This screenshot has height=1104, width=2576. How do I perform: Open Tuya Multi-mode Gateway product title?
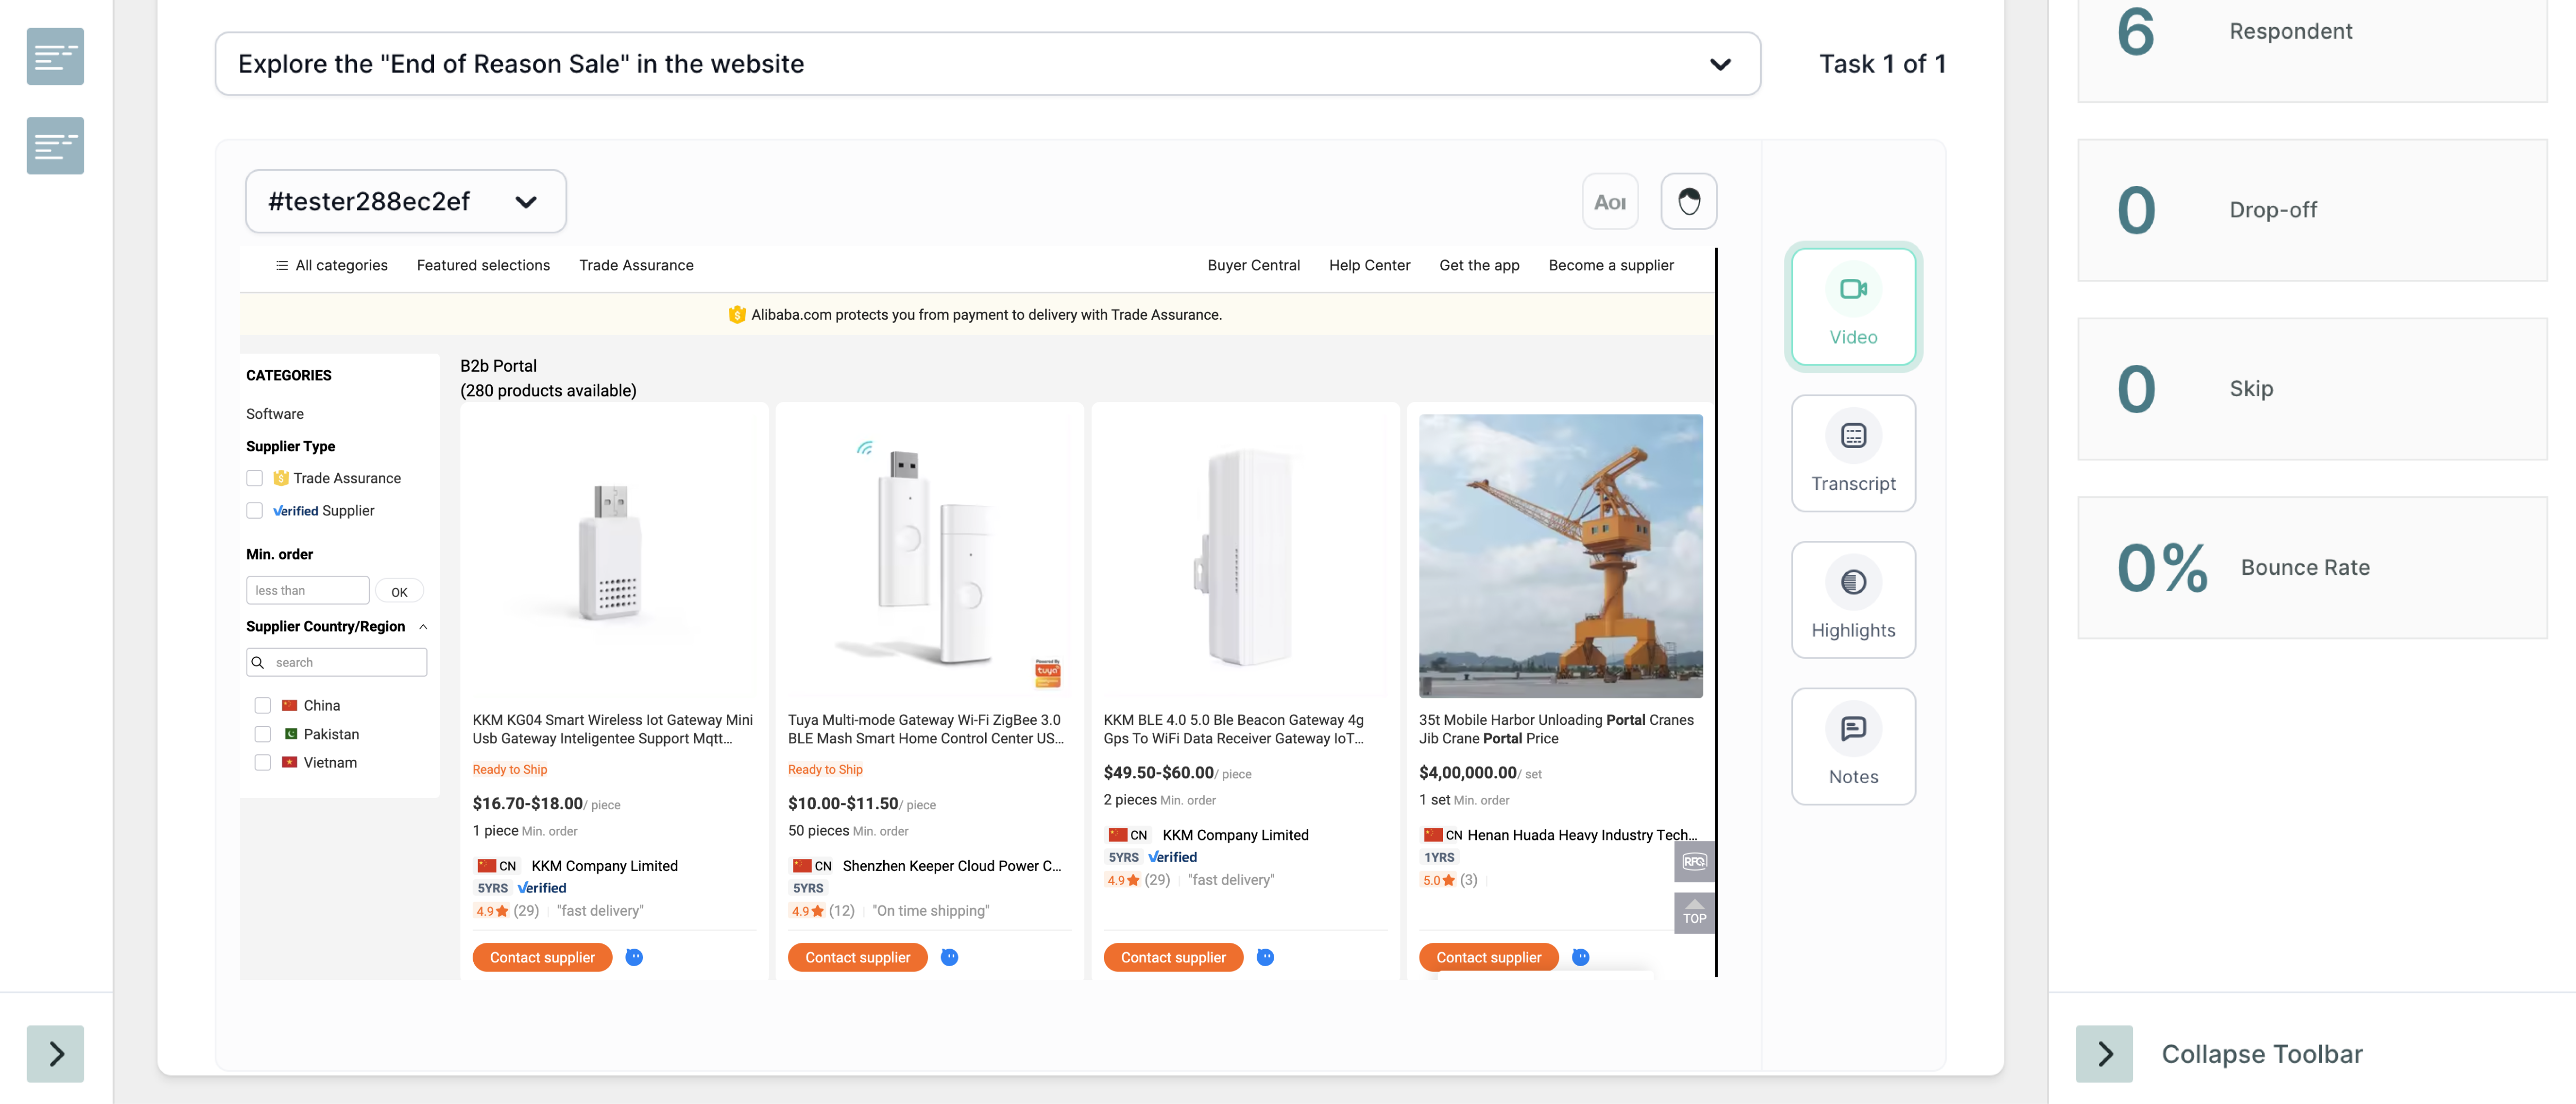926,729
